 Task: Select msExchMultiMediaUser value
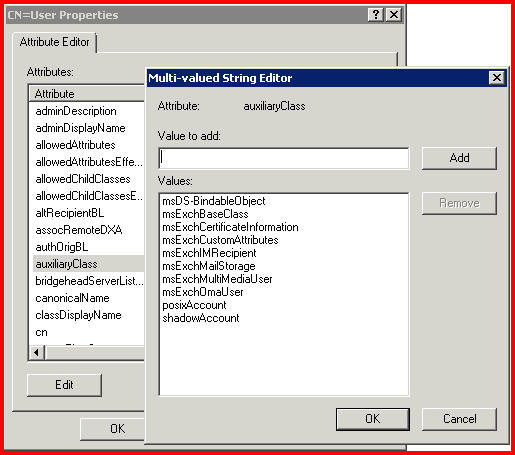217,279
